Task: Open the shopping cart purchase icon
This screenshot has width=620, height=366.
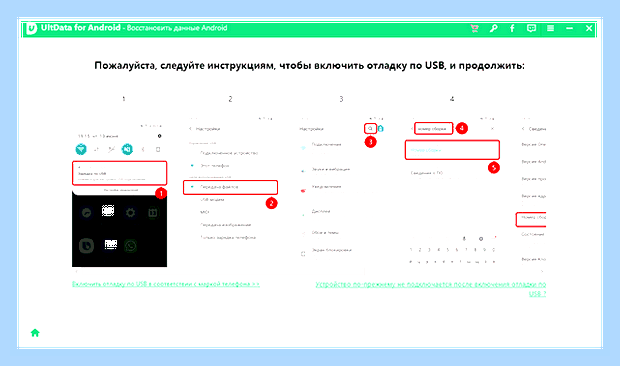Action: click(x=474, y=28)
